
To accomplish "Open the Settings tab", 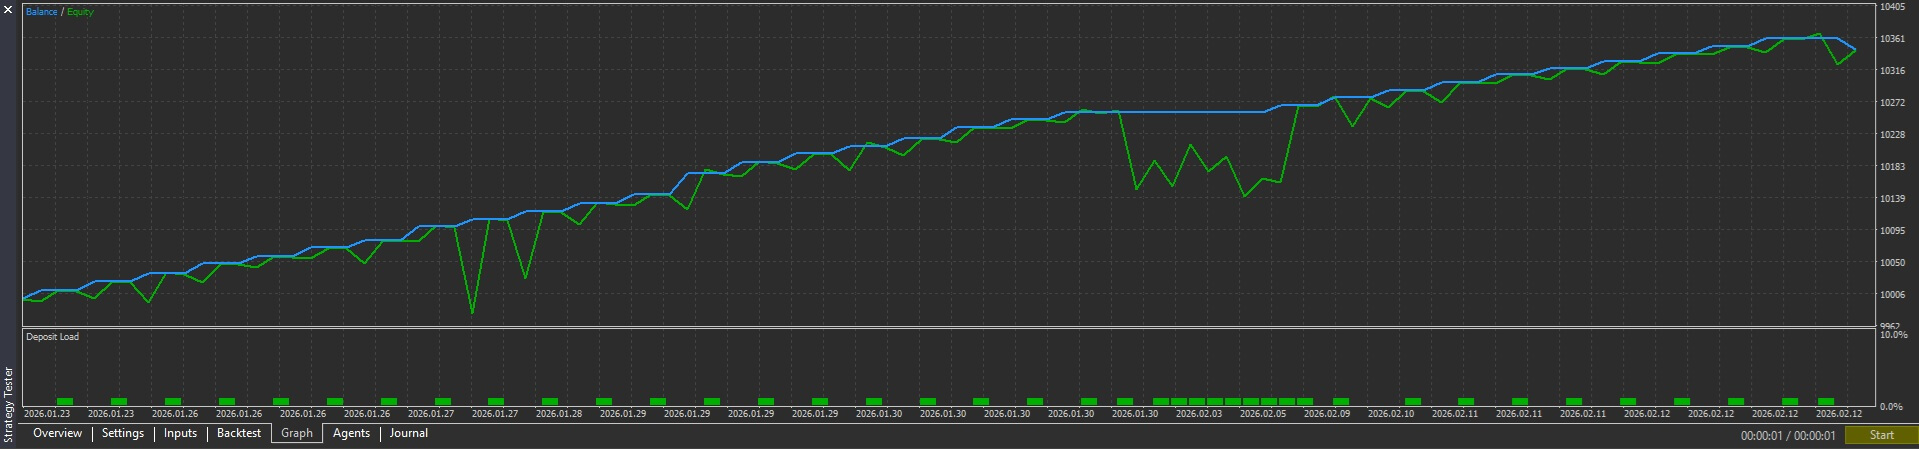I will (x=123, y=434).
